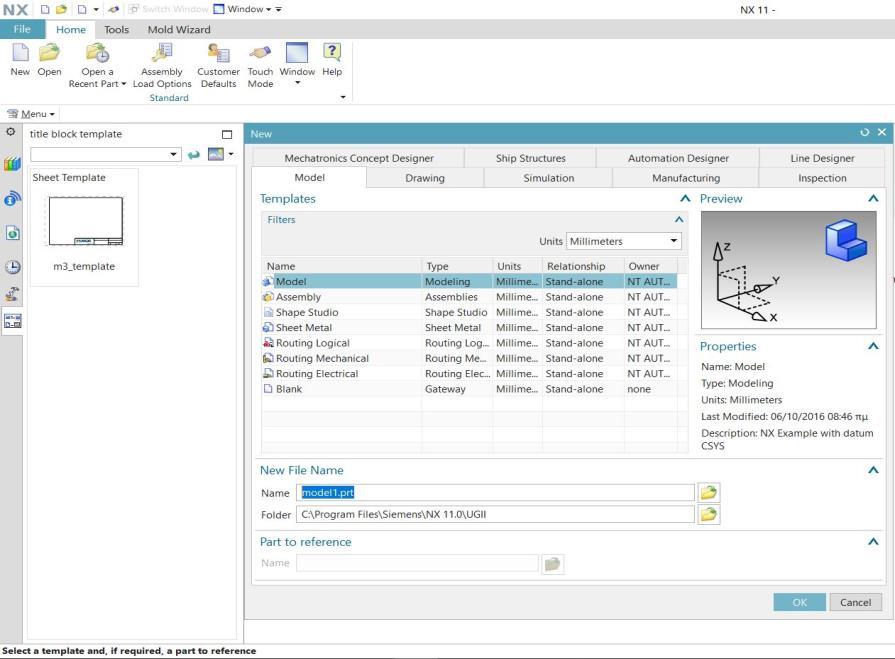
Task: Maximize the title block template panel
Action: coord(227,134)
